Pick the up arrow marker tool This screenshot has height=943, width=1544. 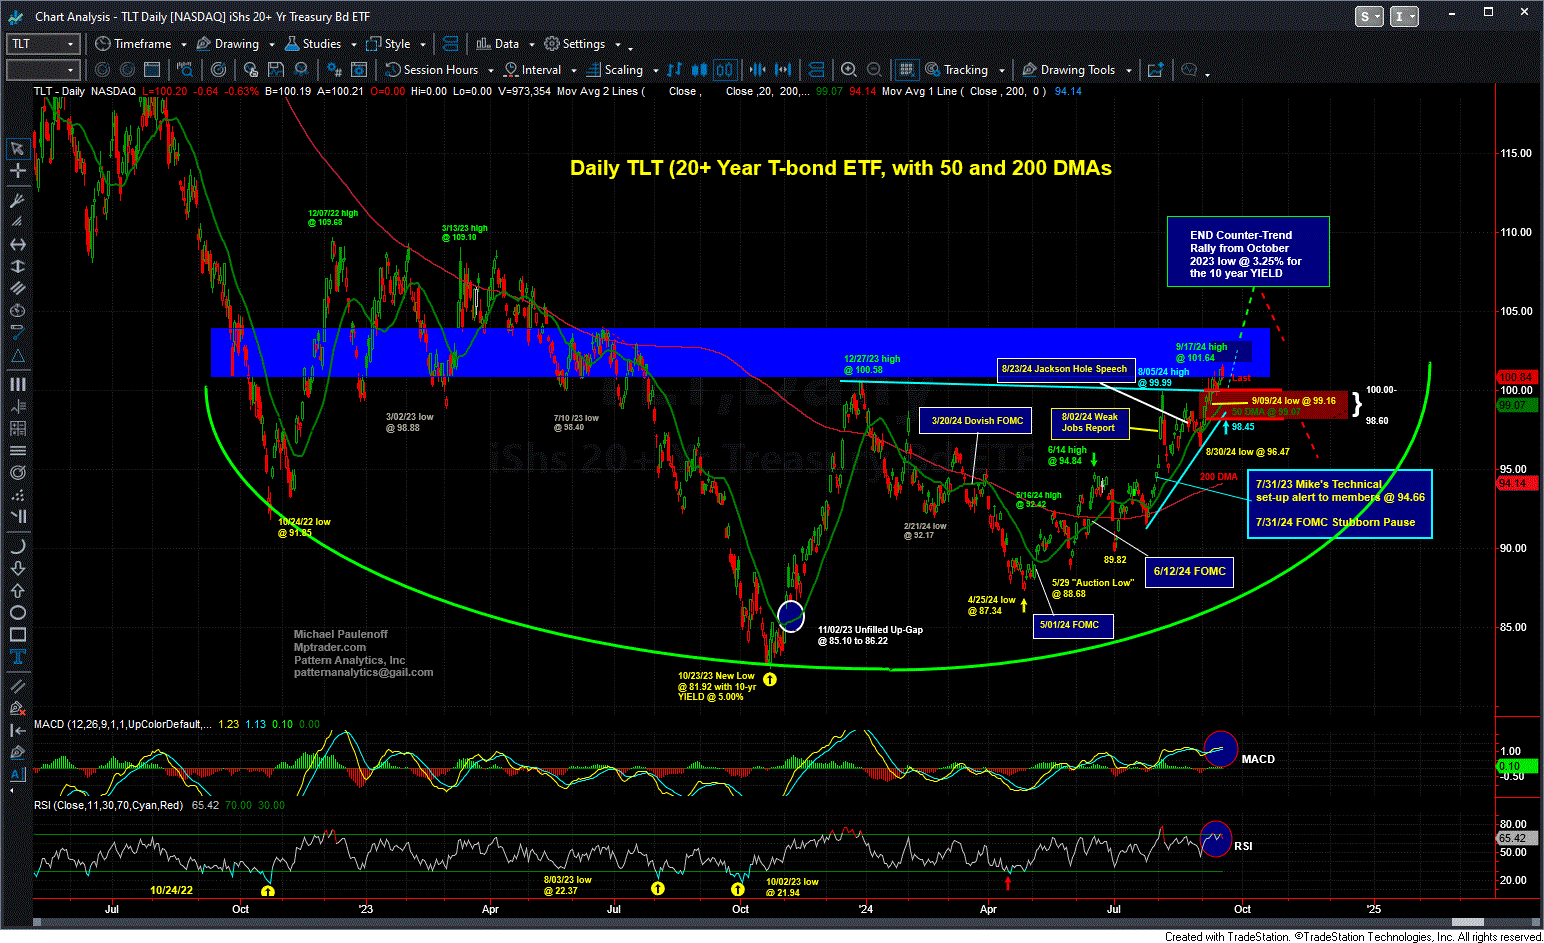click(x=17, y=590)
